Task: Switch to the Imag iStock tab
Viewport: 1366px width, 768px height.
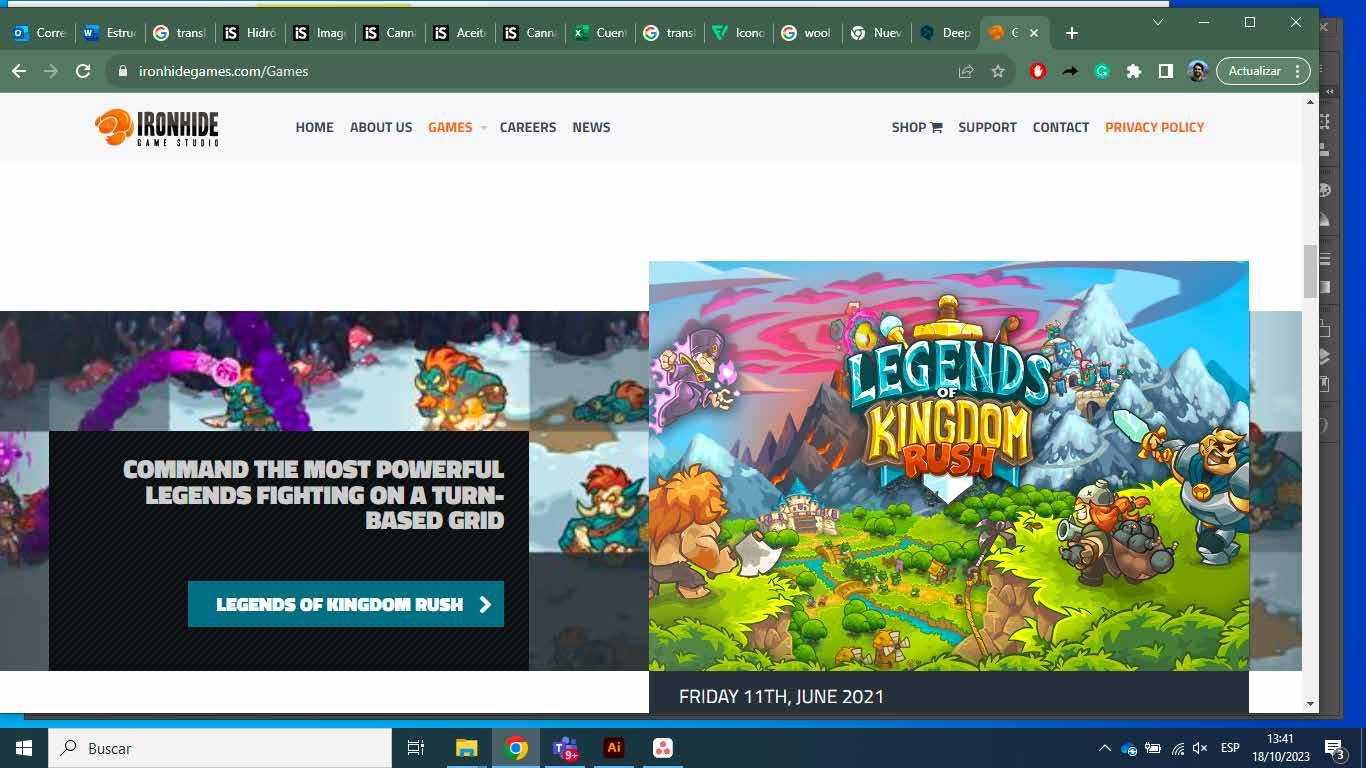Action: (x=320, y=33)
